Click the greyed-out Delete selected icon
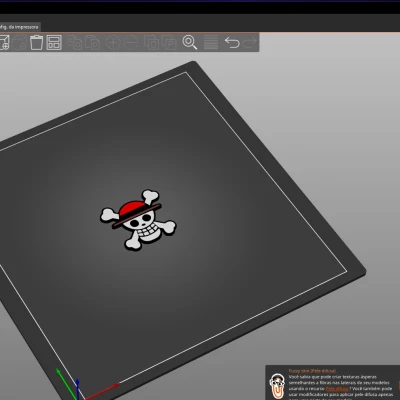The image size is (400, 400). pyautogui.click(x=20, y=42)
